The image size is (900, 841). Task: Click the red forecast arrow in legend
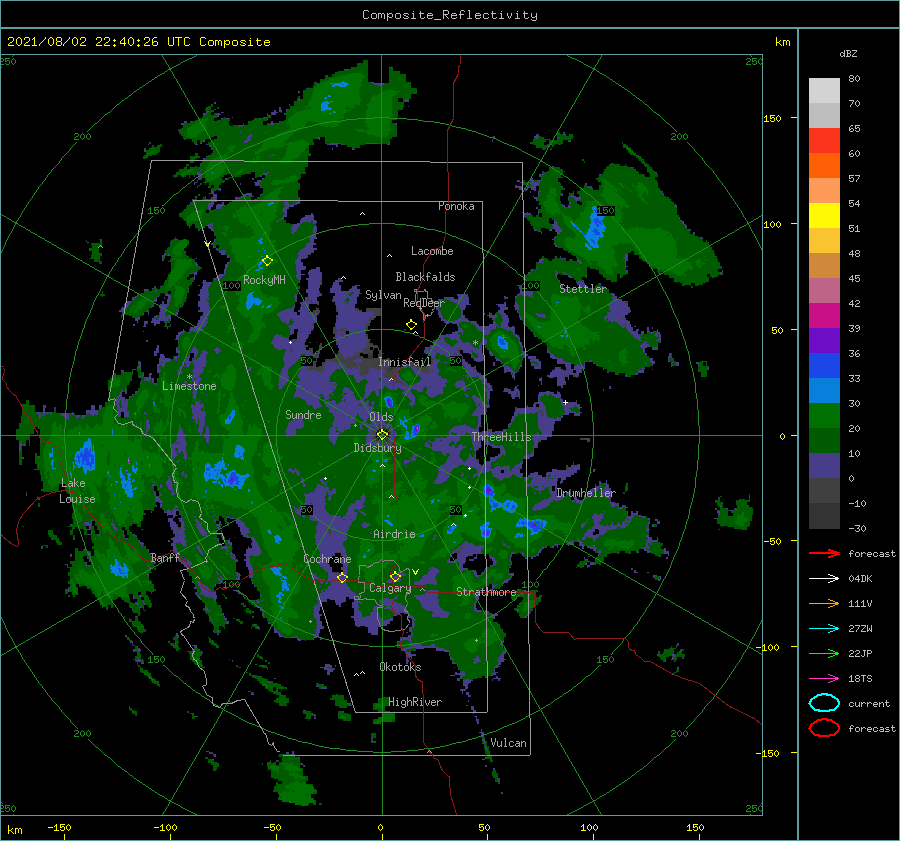pyautogui.click(x=824, y=553)
